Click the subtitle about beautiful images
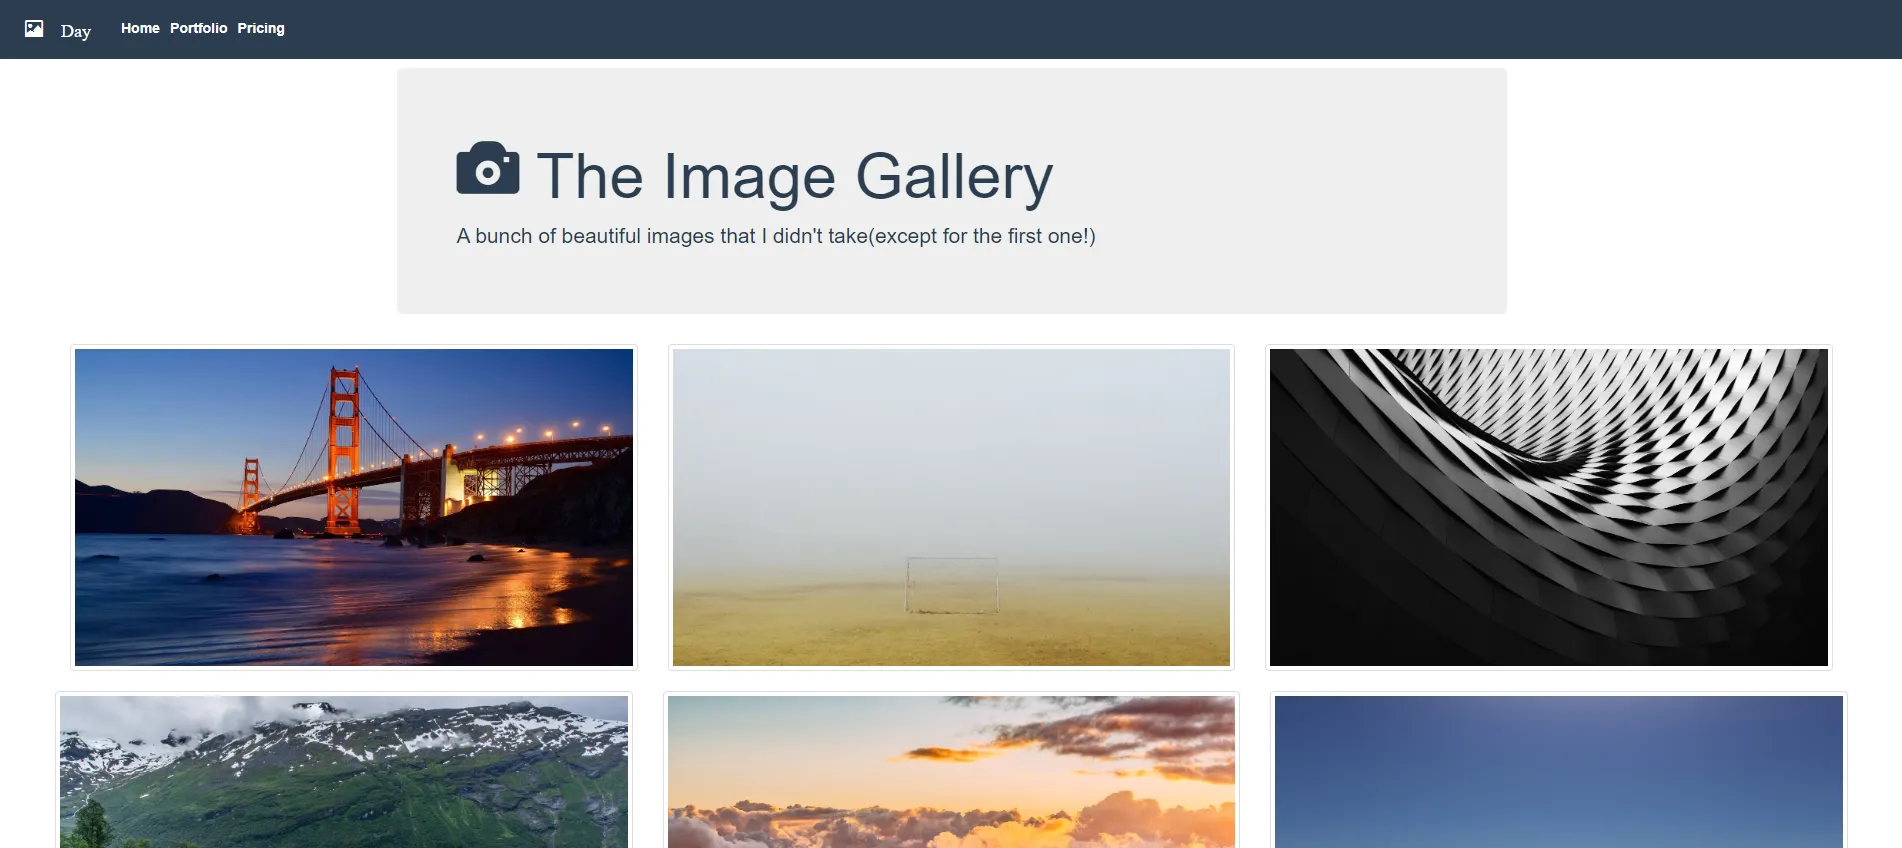This screenshot has height=848, width=1902. click(776, 236)
